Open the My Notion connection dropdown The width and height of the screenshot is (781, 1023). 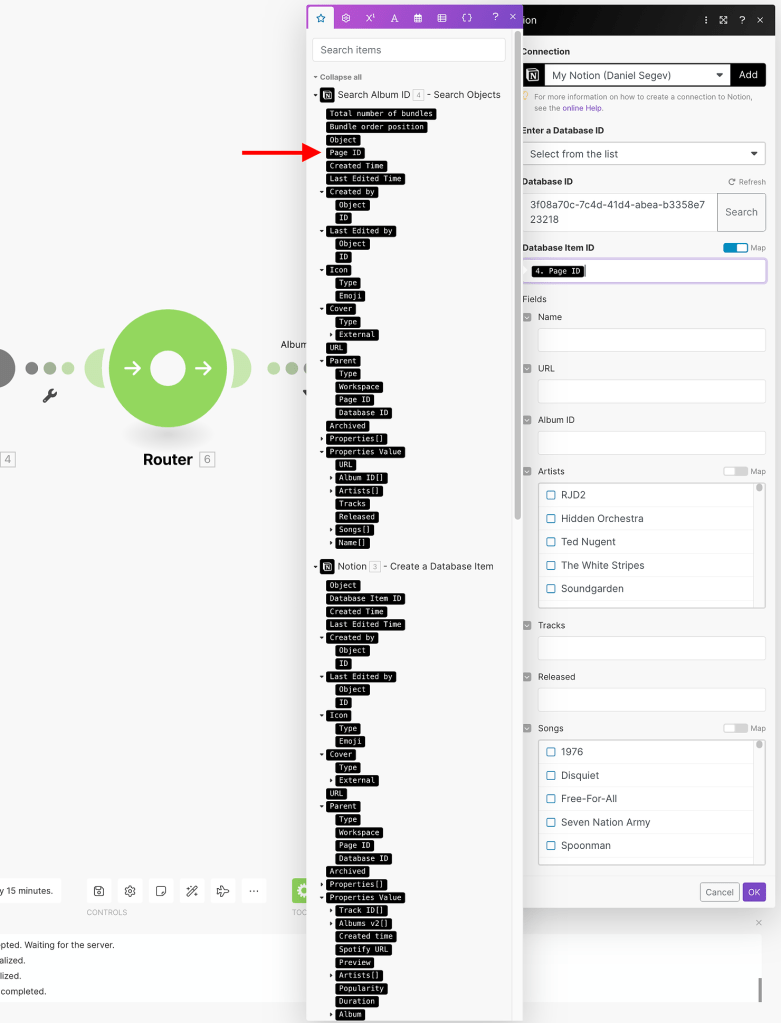tap(637, 75)
